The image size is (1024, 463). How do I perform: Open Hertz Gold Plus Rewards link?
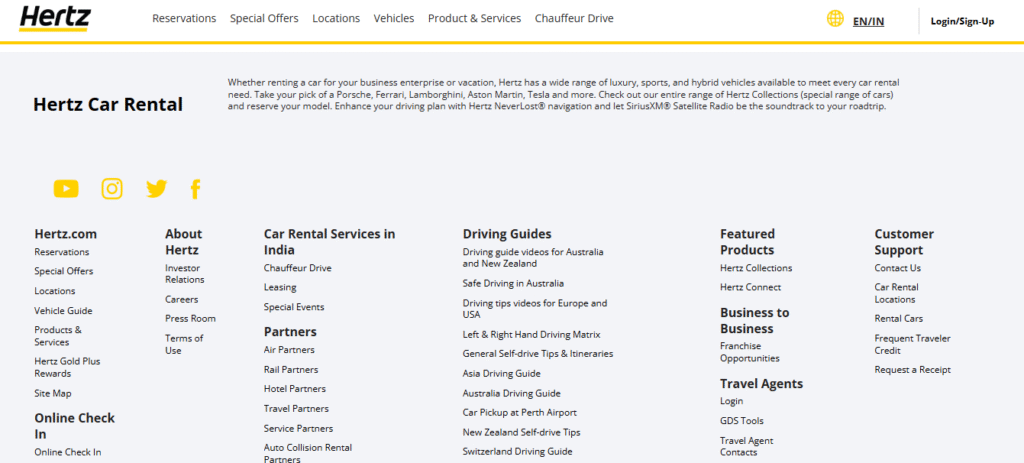[67, 367]
